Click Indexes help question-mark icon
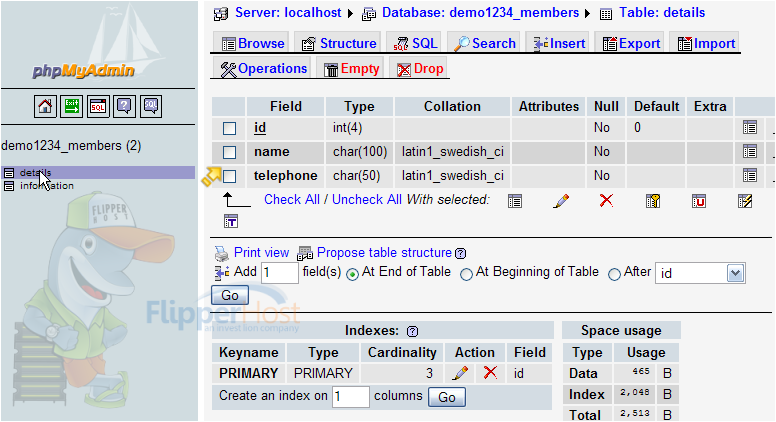 (412, 331)
